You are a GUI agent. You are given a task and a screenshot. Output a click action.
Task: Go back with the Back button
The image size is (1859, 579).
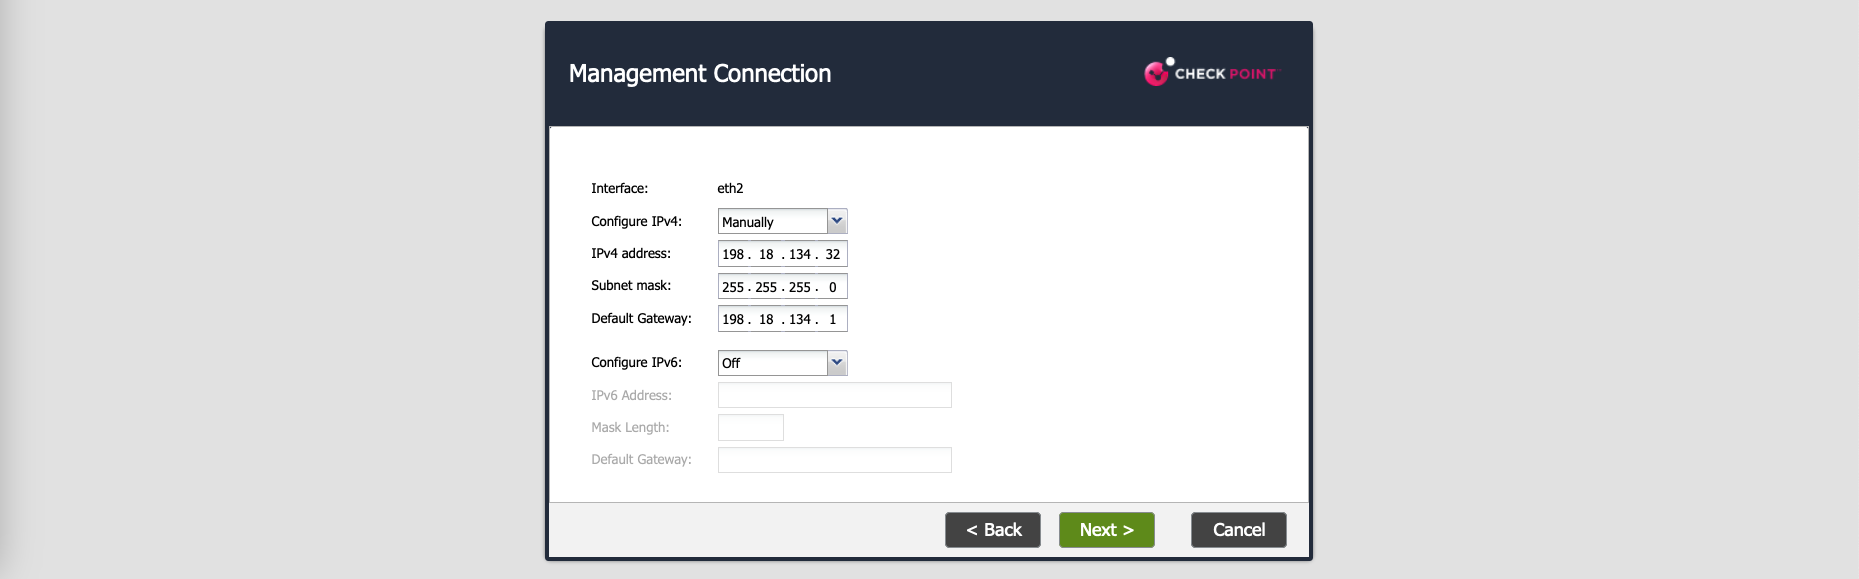click(992, 530)
